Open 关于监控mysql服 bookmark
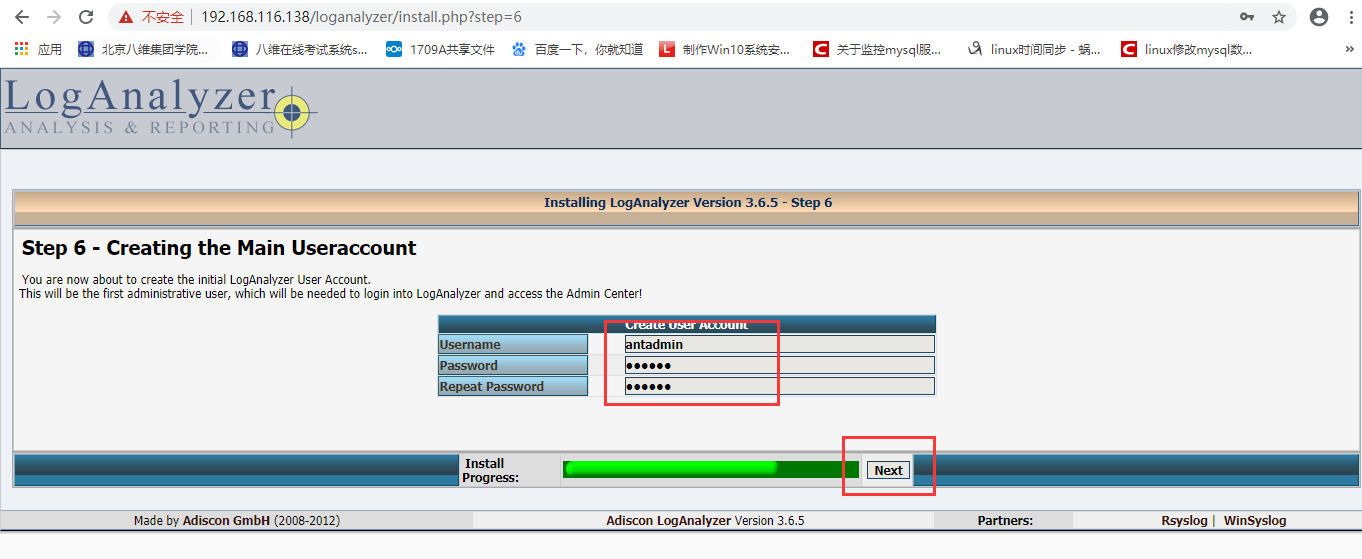The image size is (1362, 559). pyautogui.click(x=877, y=49)
